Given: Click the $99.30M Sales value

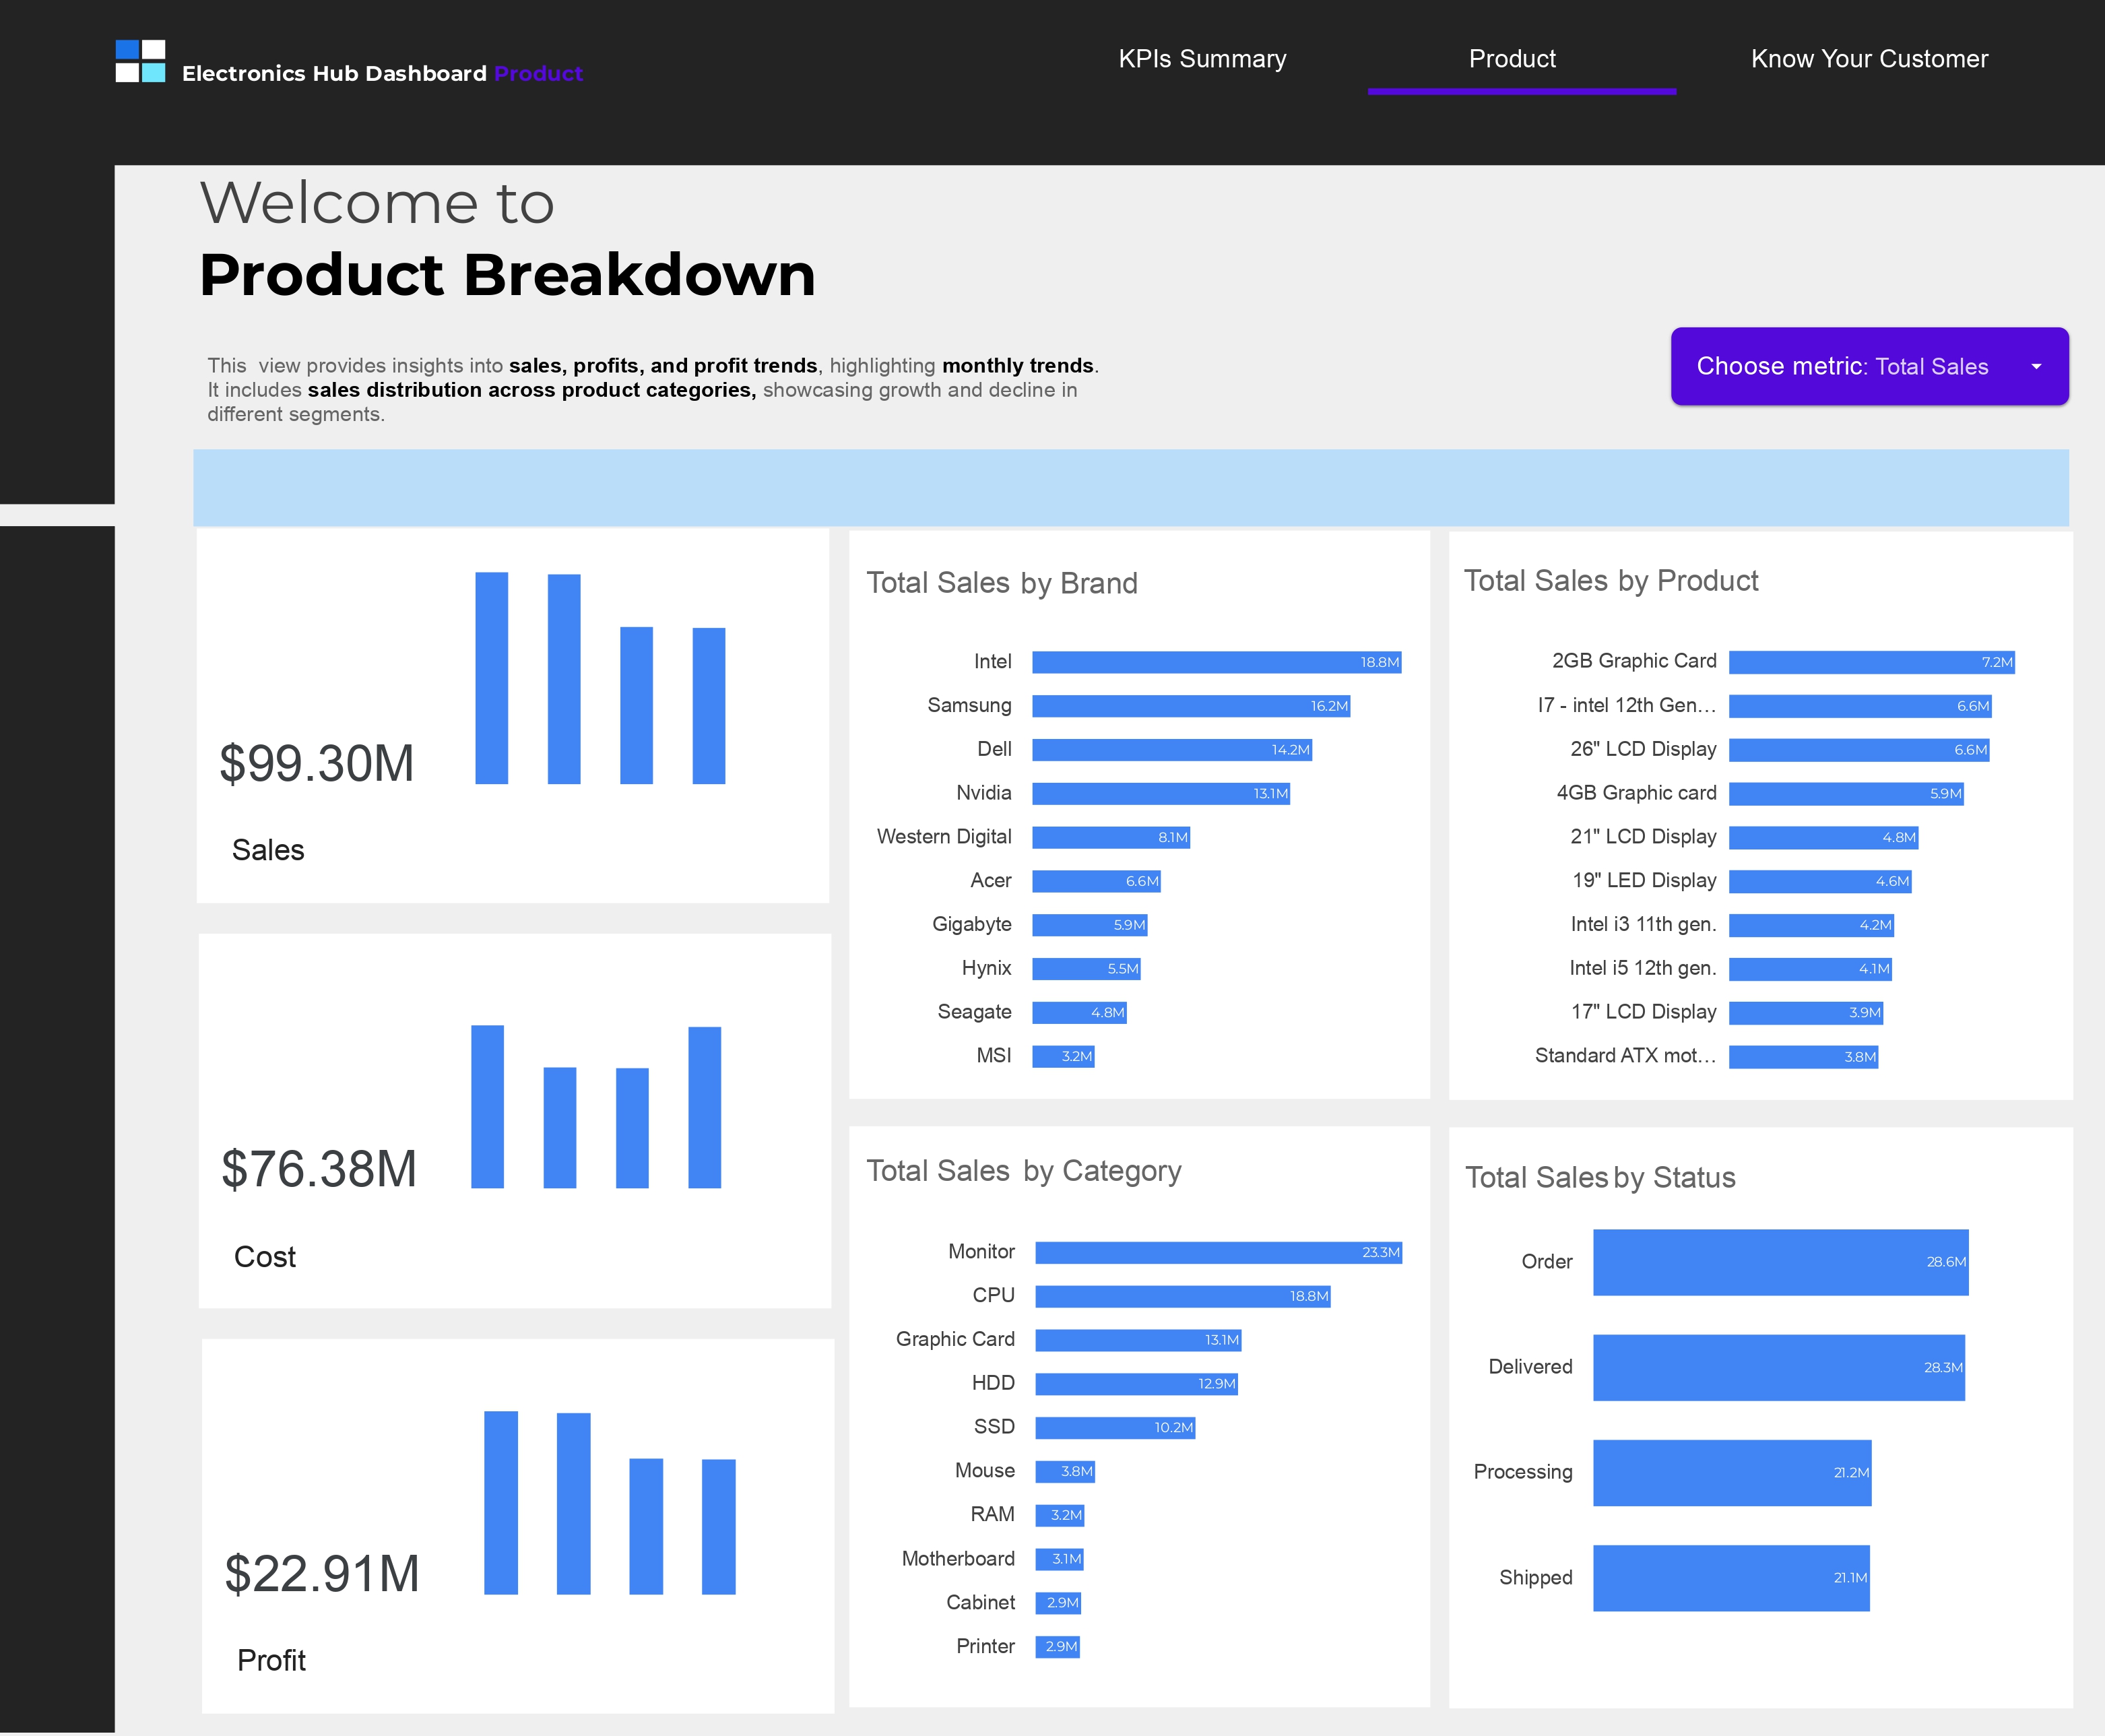Looking at the screenshot, I should 316,763.
